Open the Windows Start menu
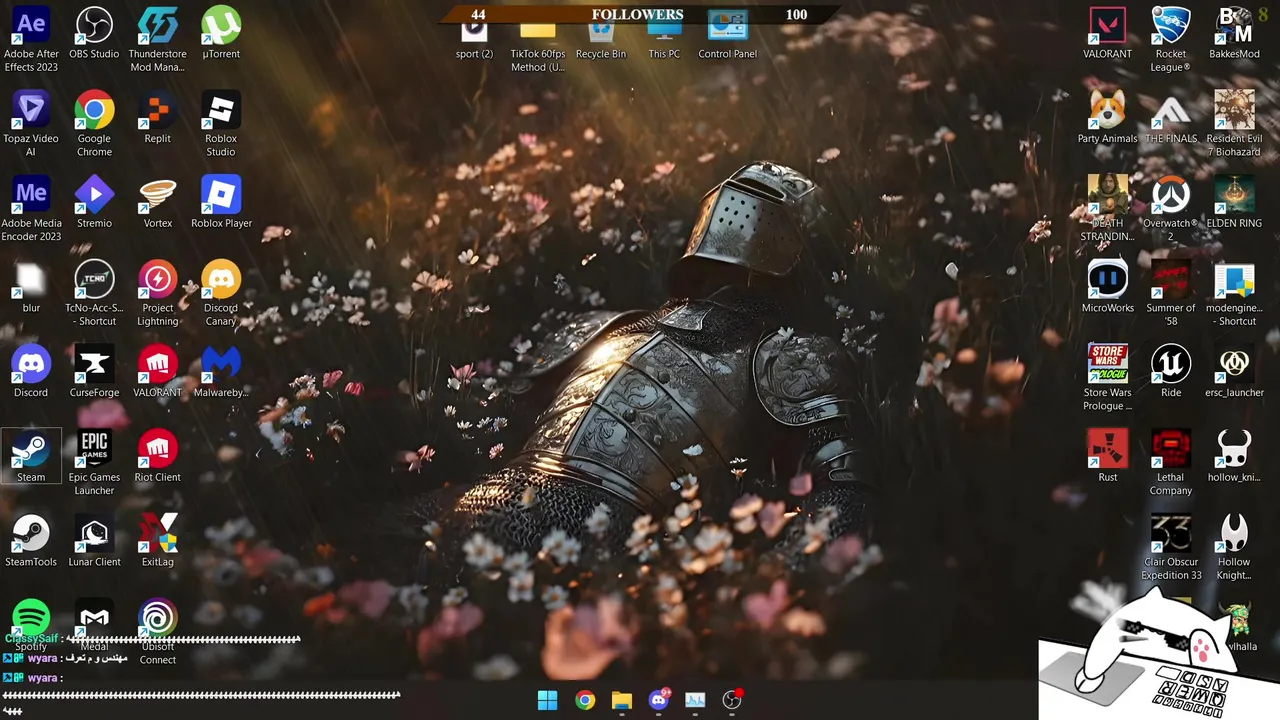This screenshot has height=720, width=1280. point(548,700)
